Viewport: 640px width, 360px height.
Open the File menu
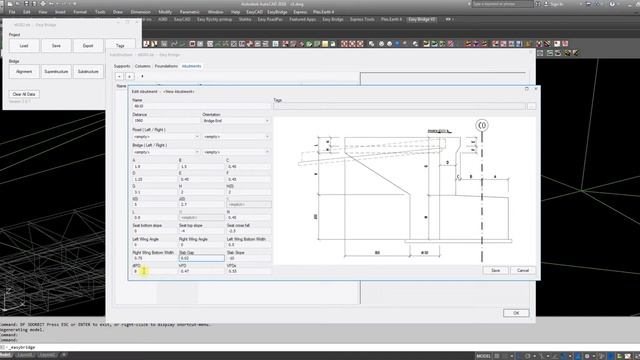[12, 12]
